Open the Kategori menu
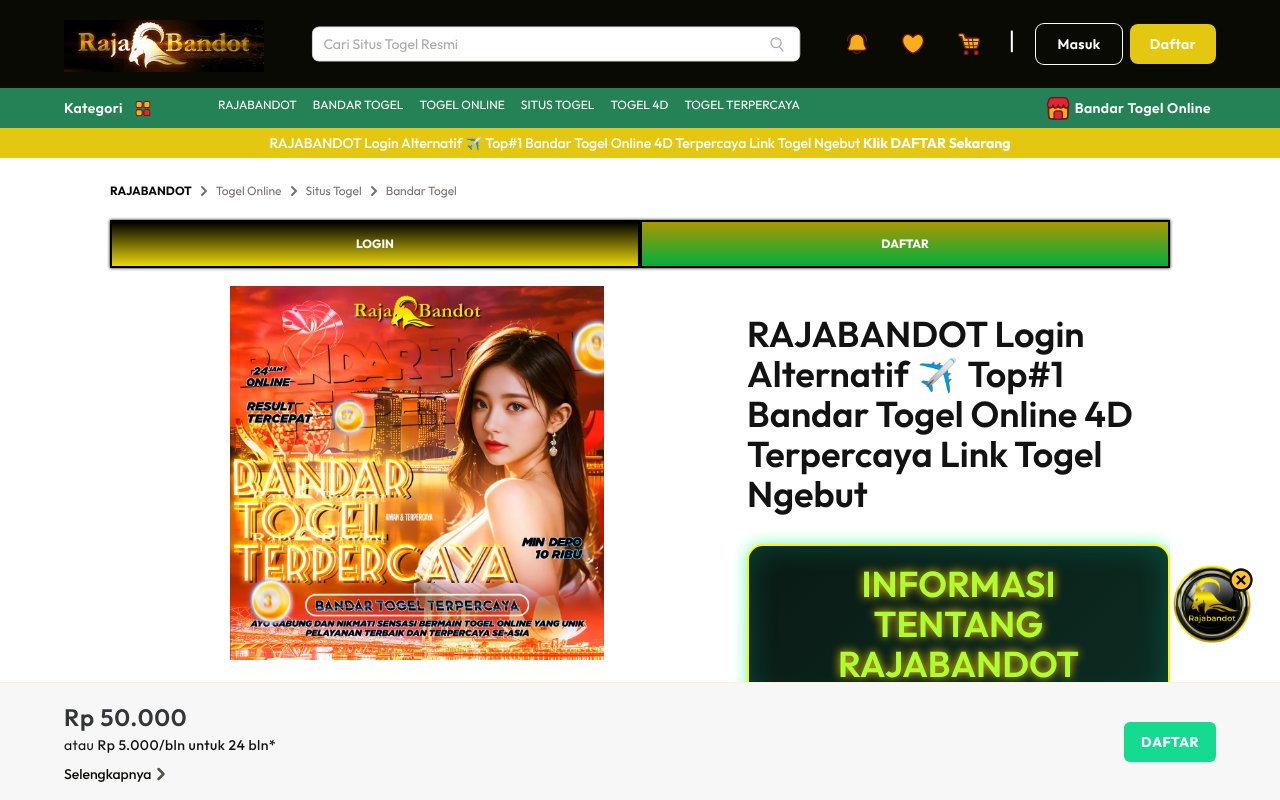The width and height of the screenshot is (1280, 800). 93,108
